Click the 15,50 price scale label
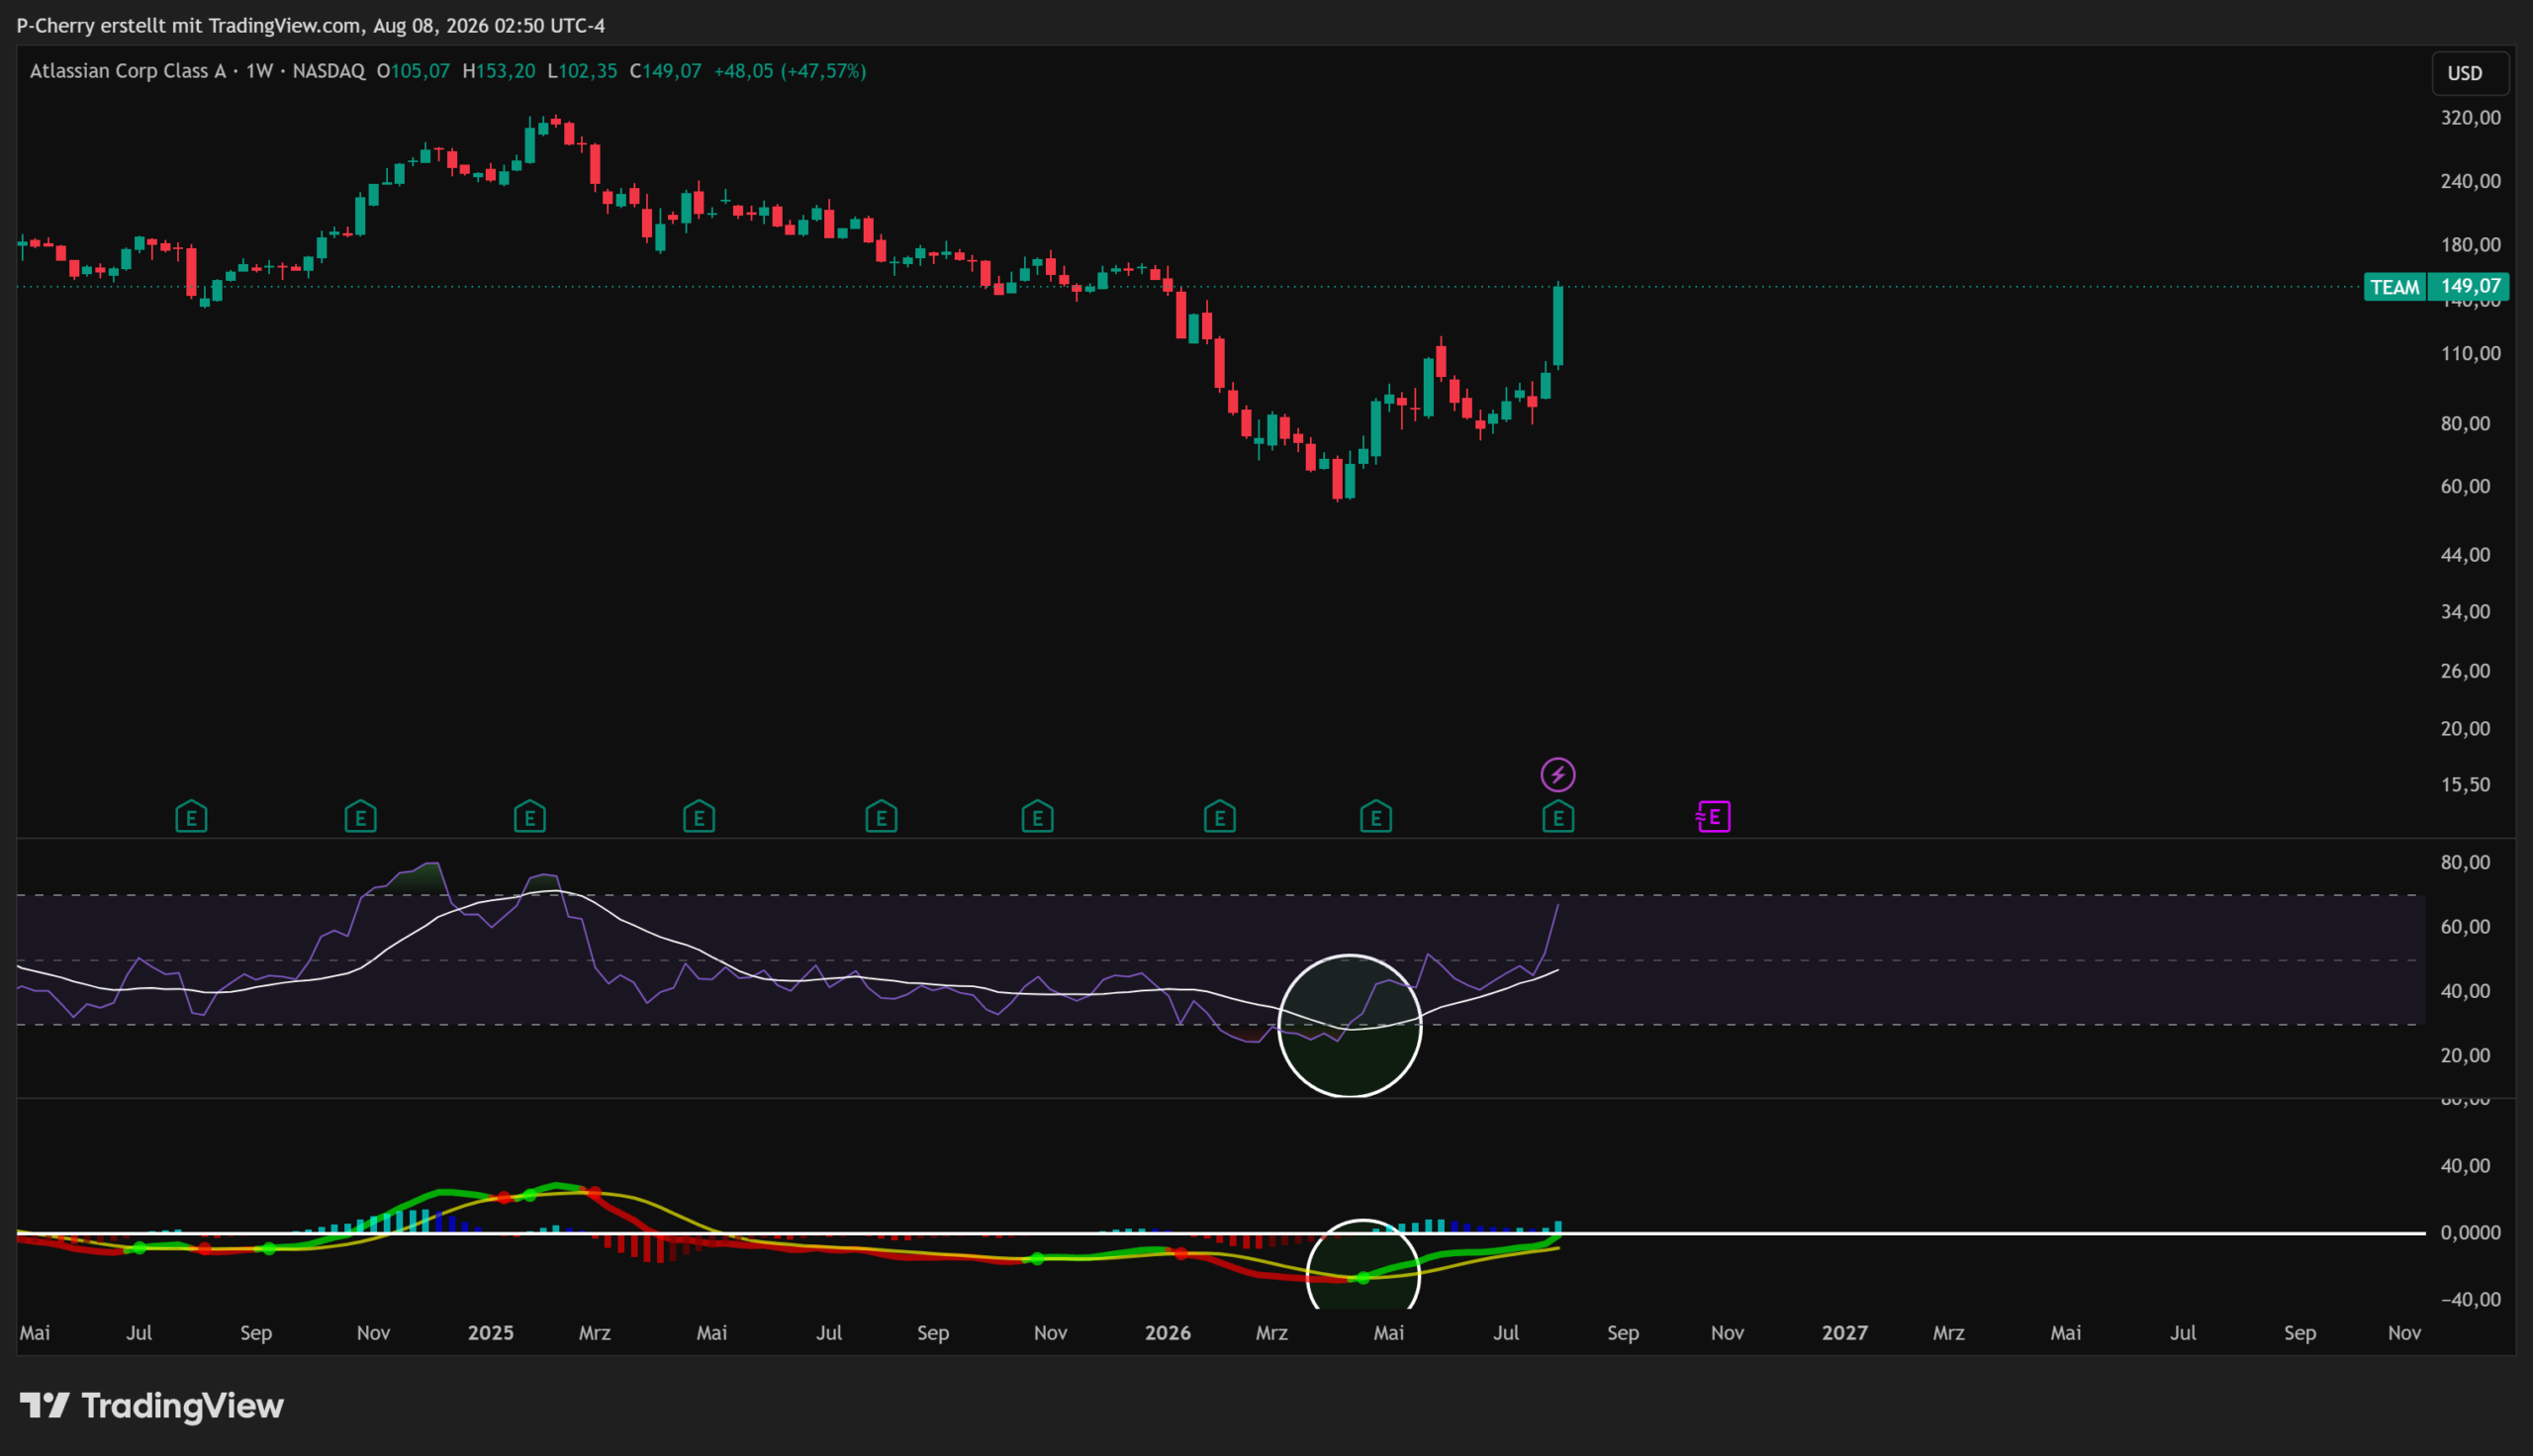Screen dimensions: 2533x1456 coord(2465,785)
